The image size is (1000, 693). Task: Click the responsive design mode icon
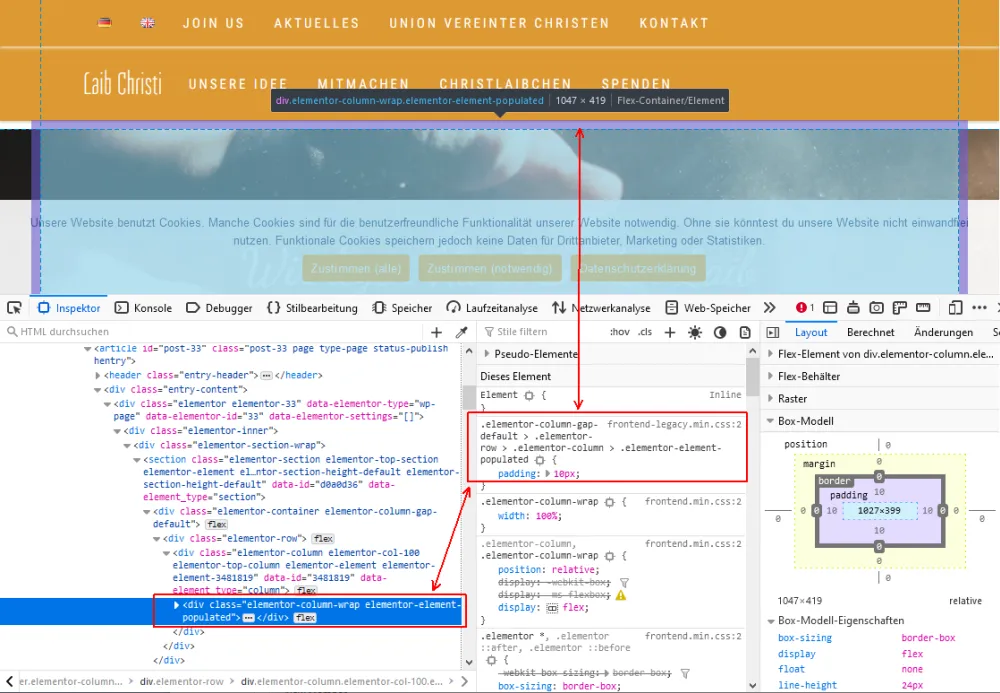click(955, 308)
